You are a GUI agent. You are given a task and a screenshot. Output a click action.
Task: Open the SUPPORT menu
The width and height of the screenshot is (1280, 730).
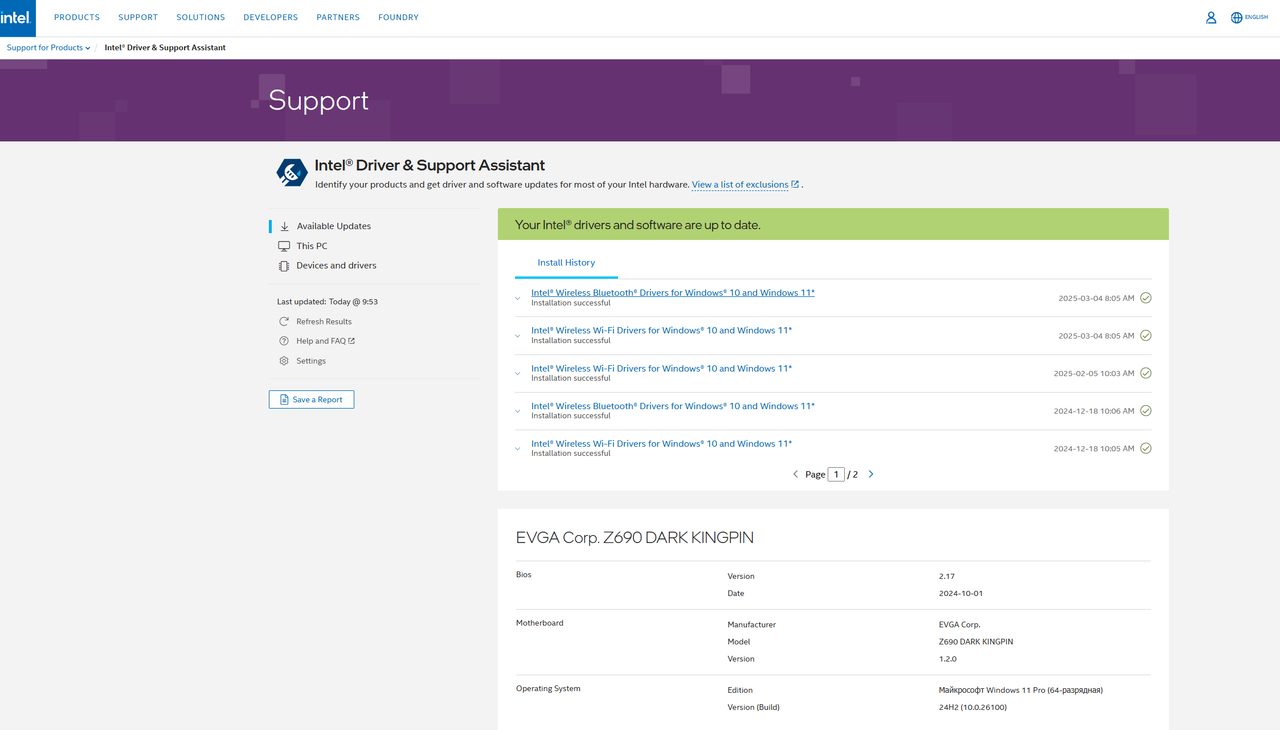click(138, 17)
